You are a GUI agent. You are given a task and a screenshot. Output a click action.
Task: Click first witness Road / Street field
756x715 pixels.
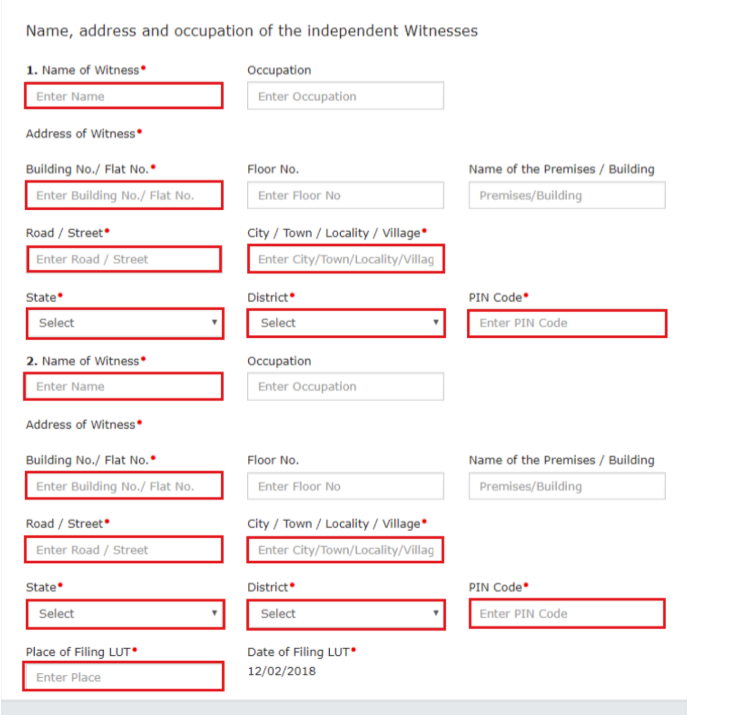124,260
